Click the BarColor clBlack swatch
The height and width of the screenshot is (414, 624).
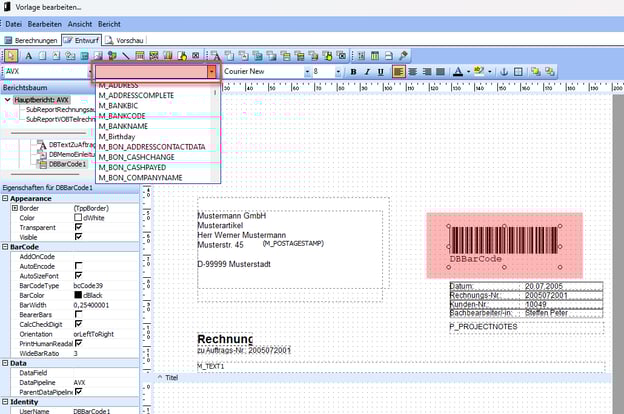click(x=79, y=295)
